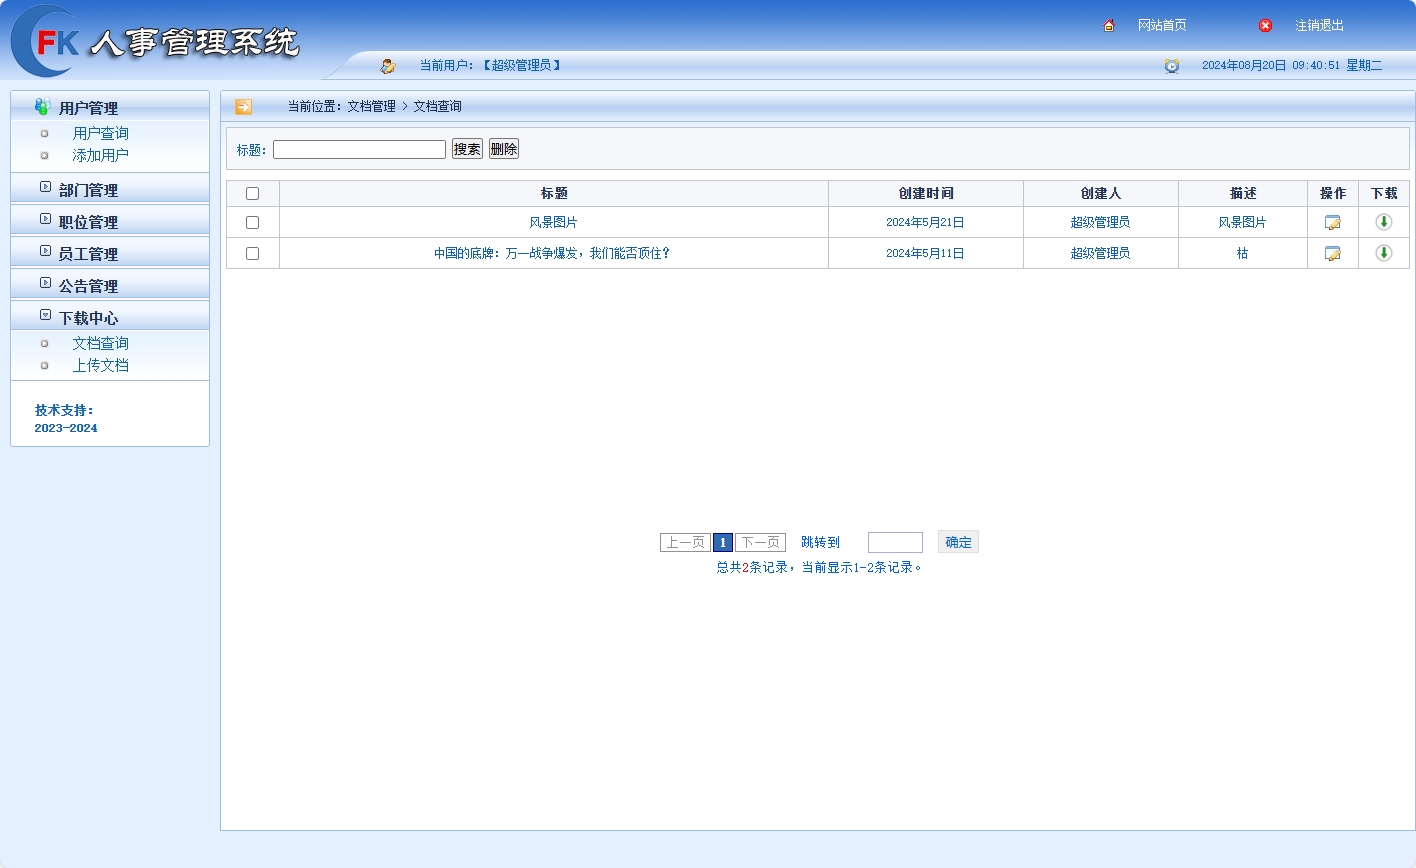Download the 中国的底牌 document
This screenshot has height=868, width=1416.
pyautogui.click(x=1384, y=253)
